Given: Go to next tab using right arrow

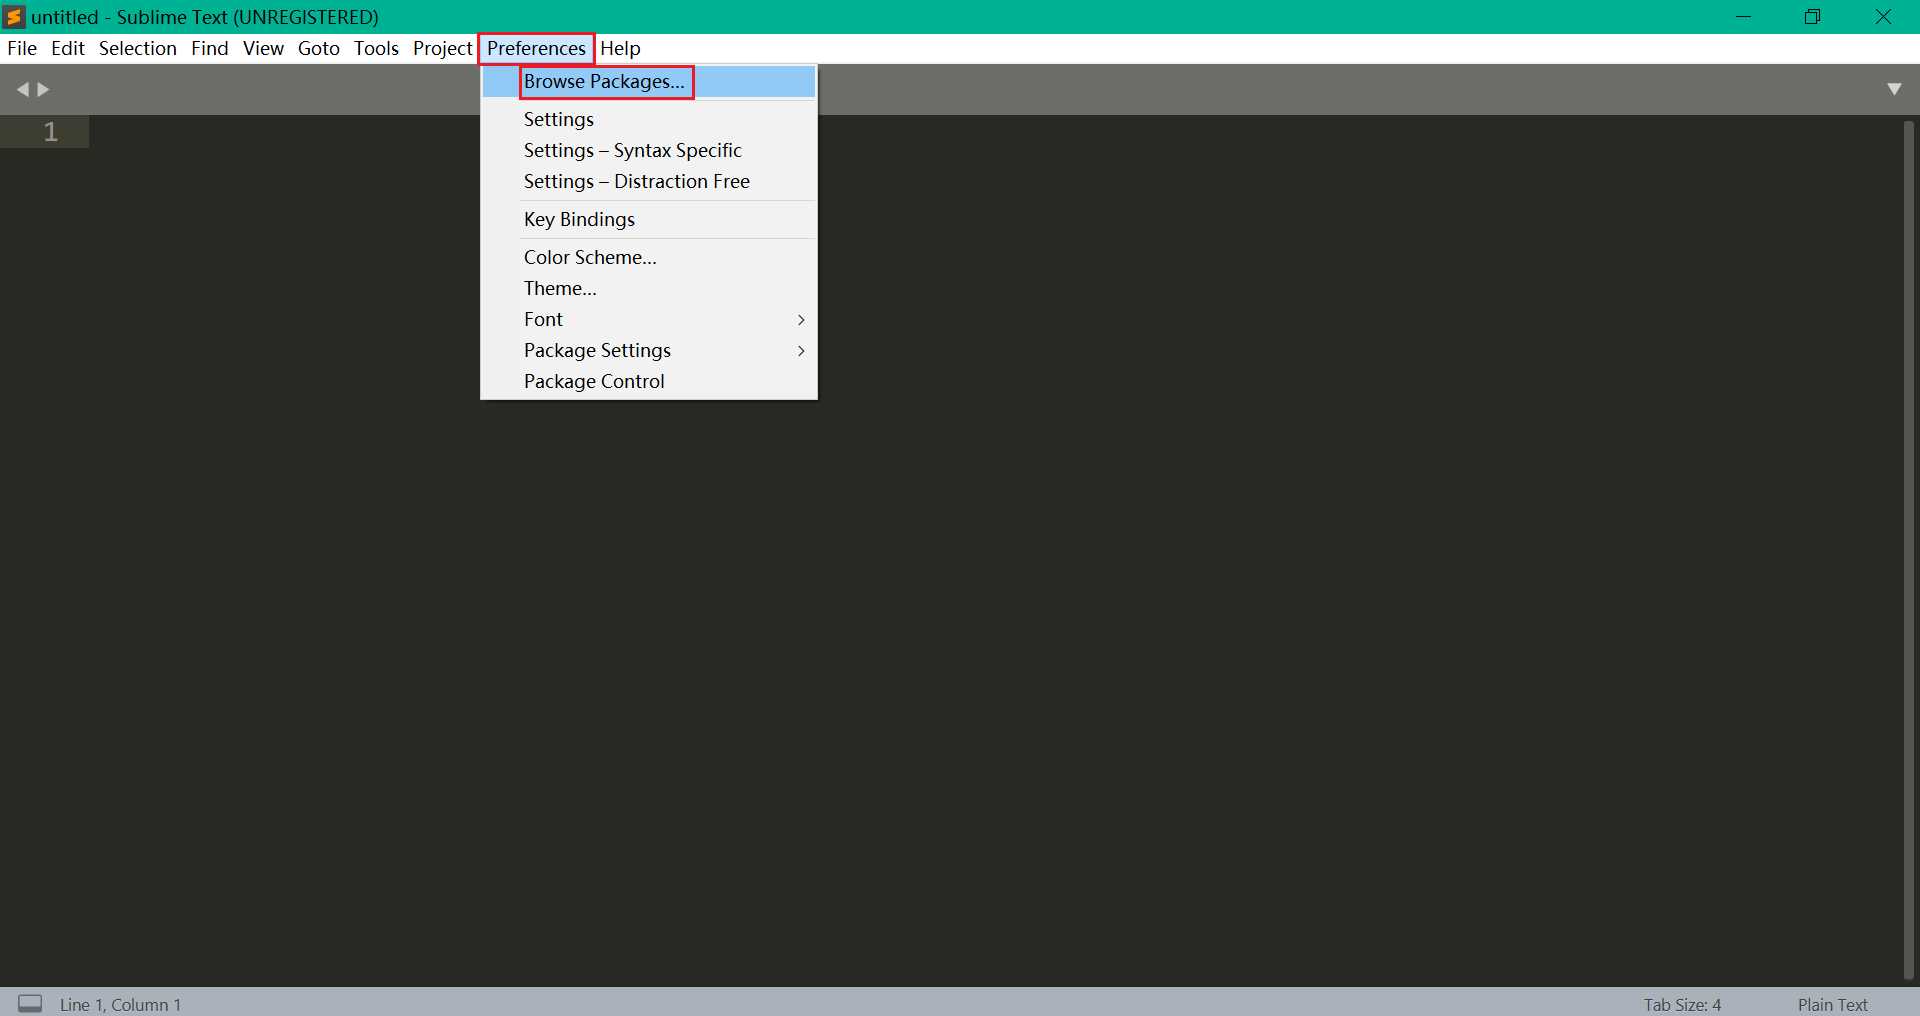Looking at the screenshot, I should point(43,90).
